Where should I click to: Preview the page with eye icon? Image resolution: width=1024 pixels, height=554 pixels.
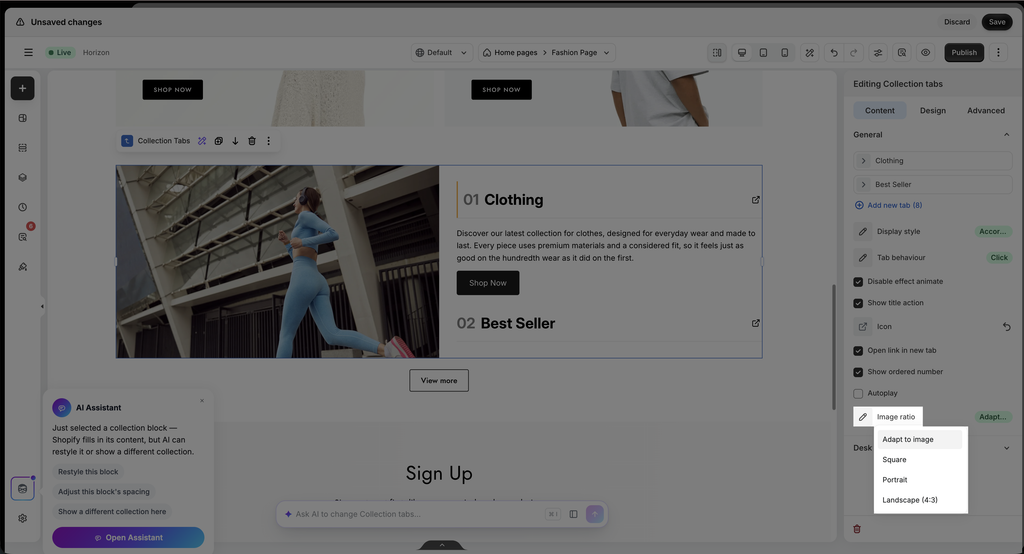[x=925, y=53]
